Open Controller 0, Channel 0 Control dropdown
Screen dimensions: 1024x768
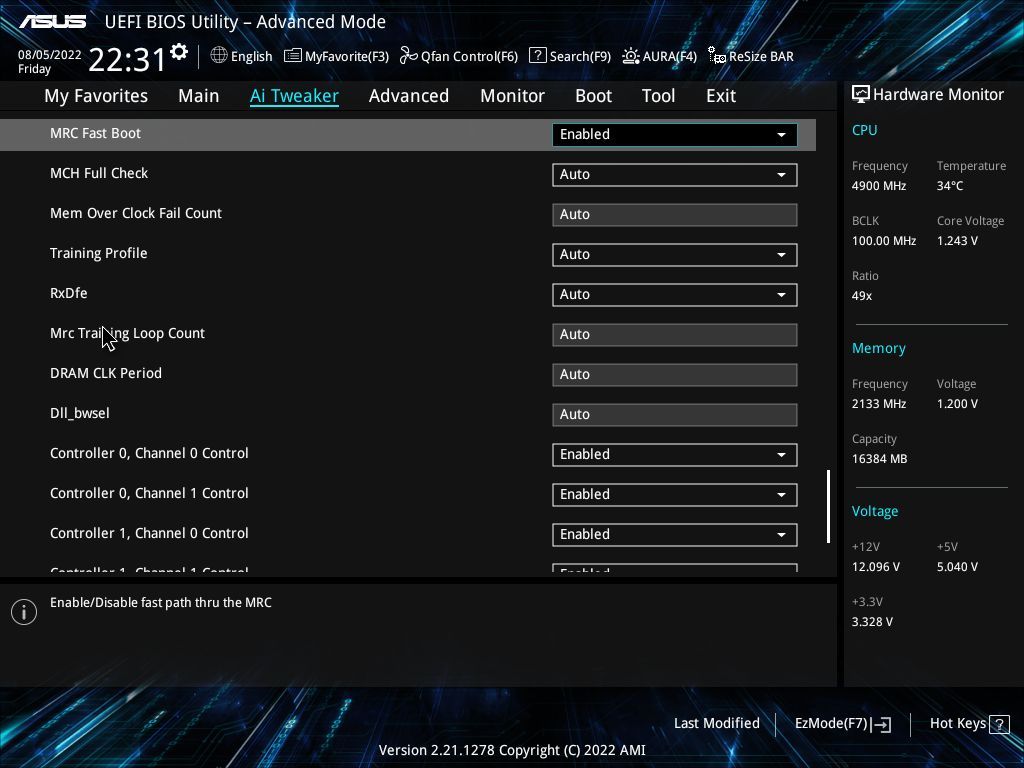point(675,455)
